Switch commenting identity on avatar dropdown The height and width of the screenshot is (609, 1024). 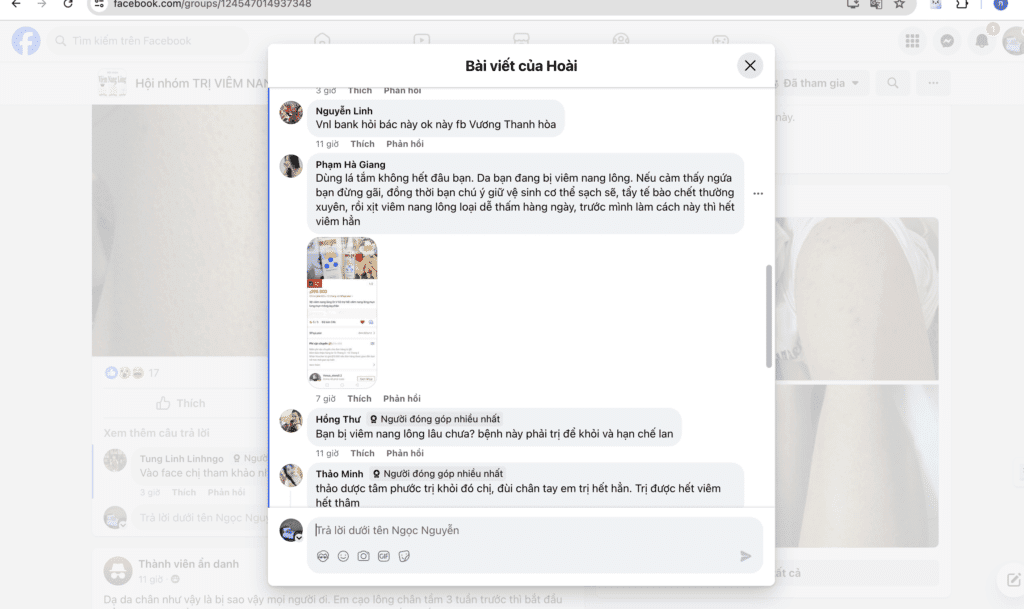pos(298,537)
